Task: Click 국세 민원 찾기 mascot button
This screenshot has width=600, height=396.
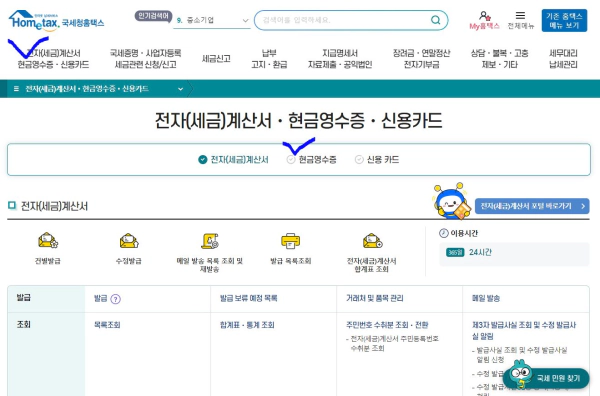Action: click(x=546, y=377)
